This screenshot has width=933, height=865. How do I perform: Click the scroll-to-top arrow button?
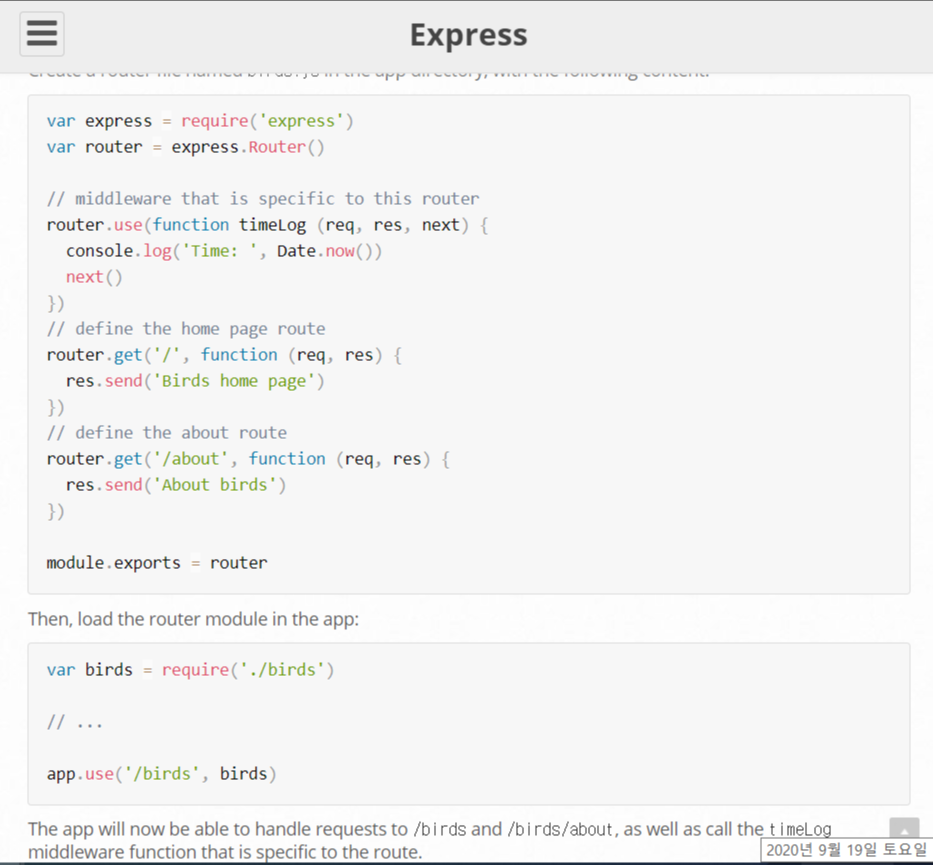[x=904, y=829]
